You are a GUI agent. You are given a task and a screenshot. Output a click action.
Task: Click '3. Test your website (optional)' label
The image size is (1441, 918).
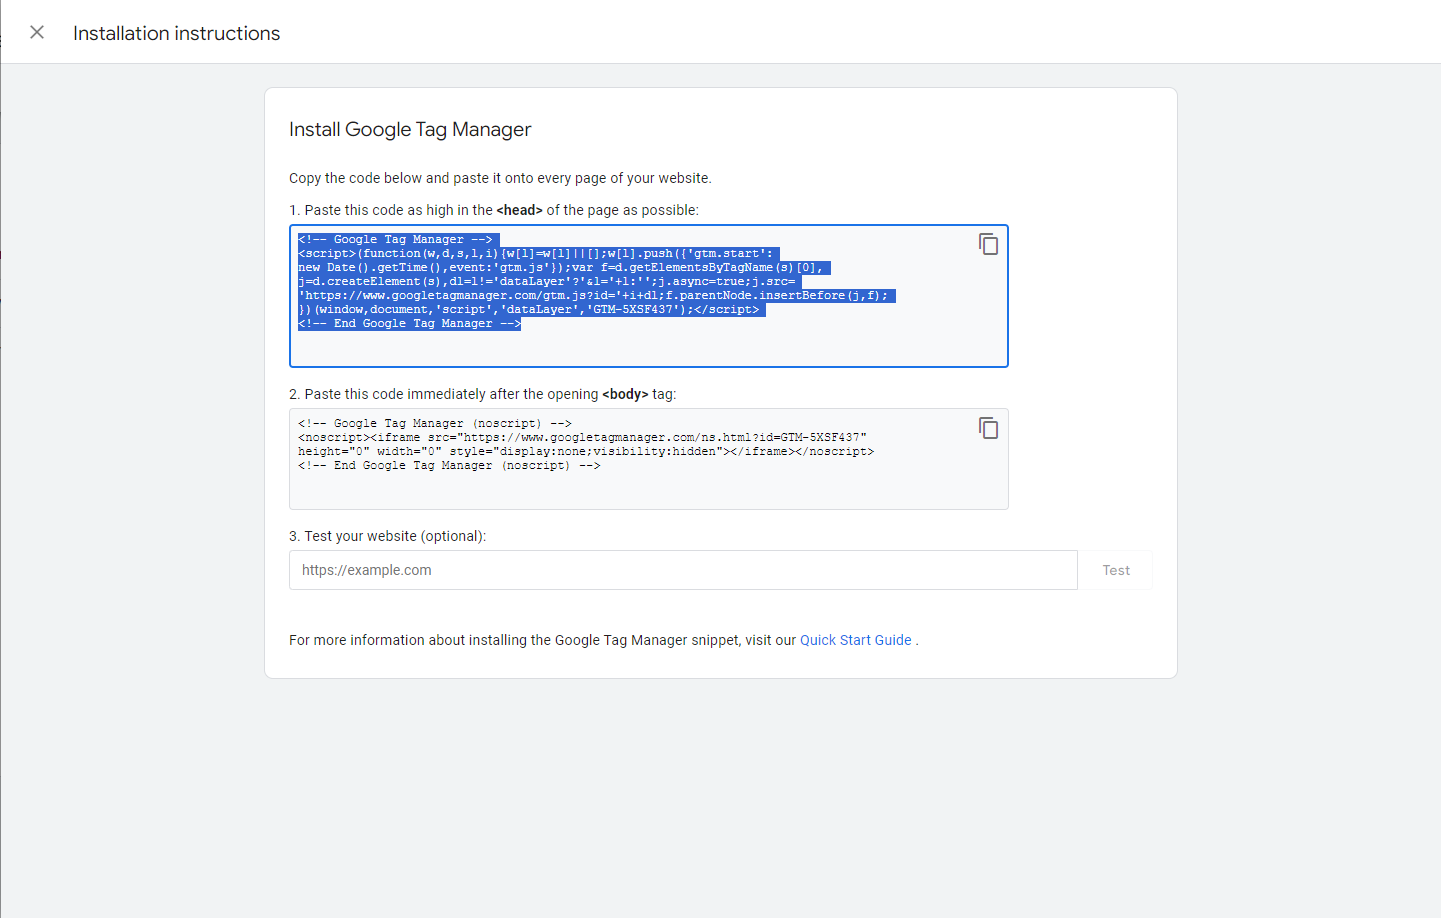387,536
